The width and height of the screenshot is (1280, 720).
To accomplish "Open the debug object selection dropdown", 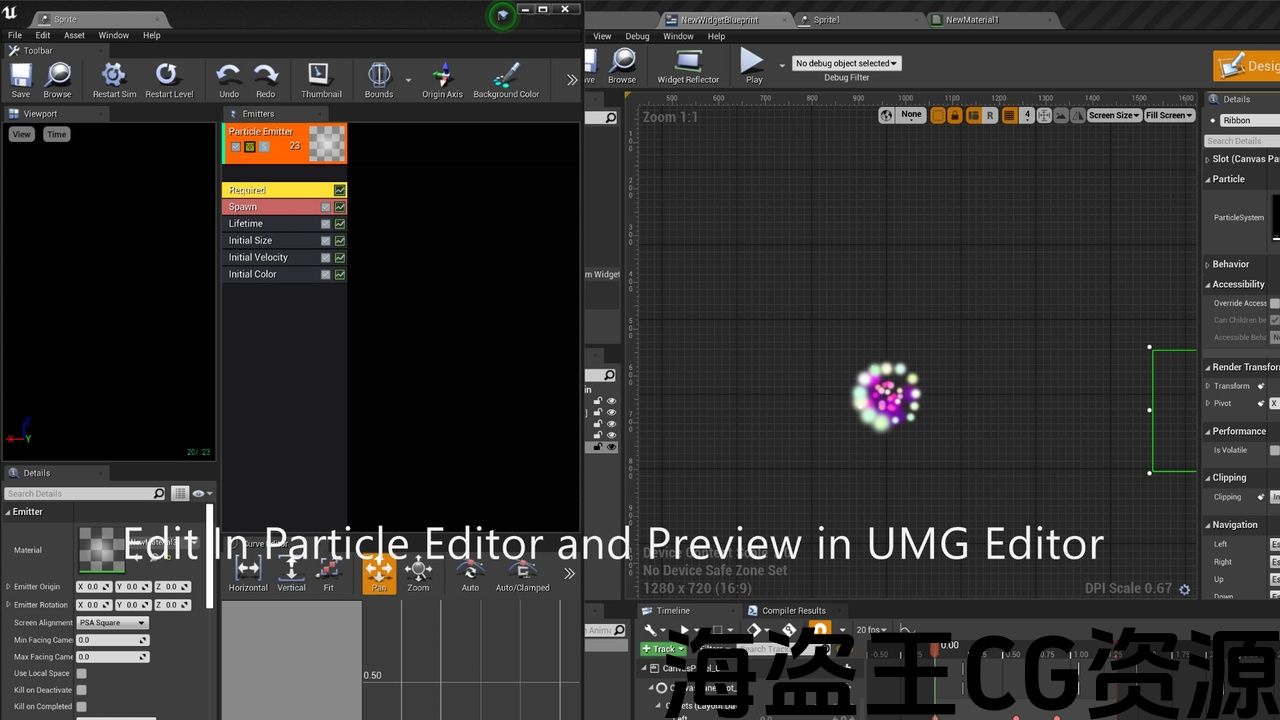I will point(846,63).
